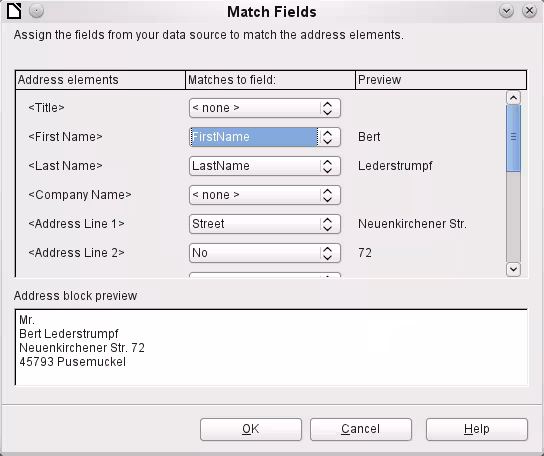Open the First Name field dropdown
The image size is (544, 456).
click(265, 137)
